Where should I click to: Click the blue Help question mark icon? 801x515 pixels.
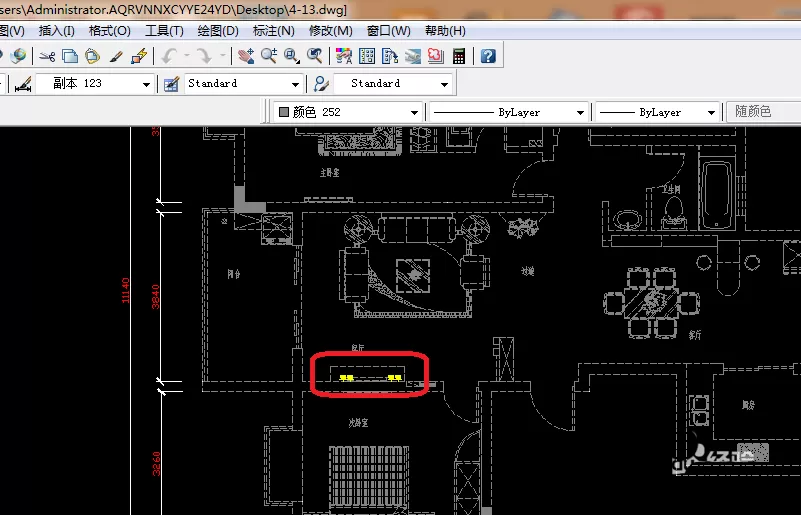[488, 56]
